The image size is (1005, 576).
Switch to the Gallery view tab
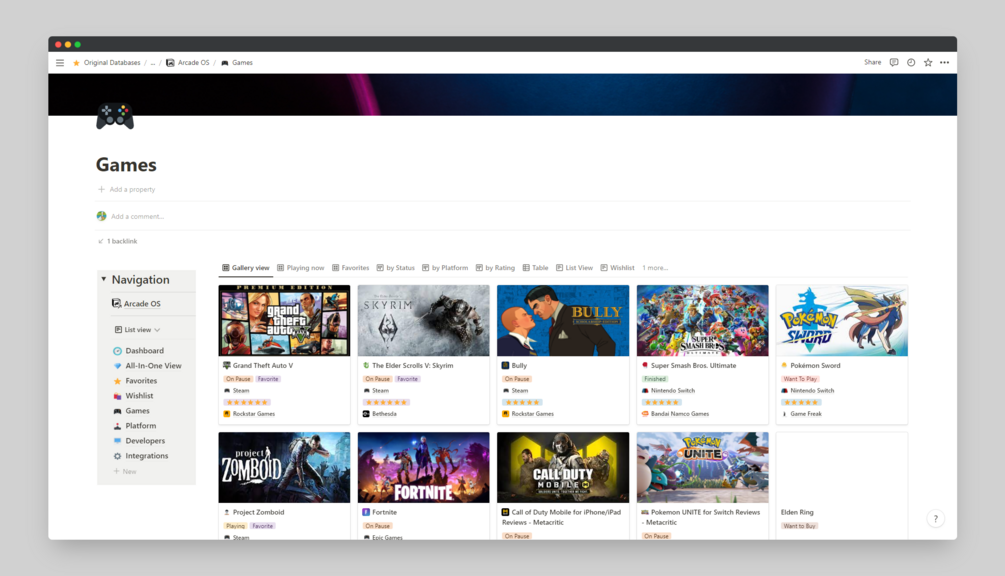(245, 268)
